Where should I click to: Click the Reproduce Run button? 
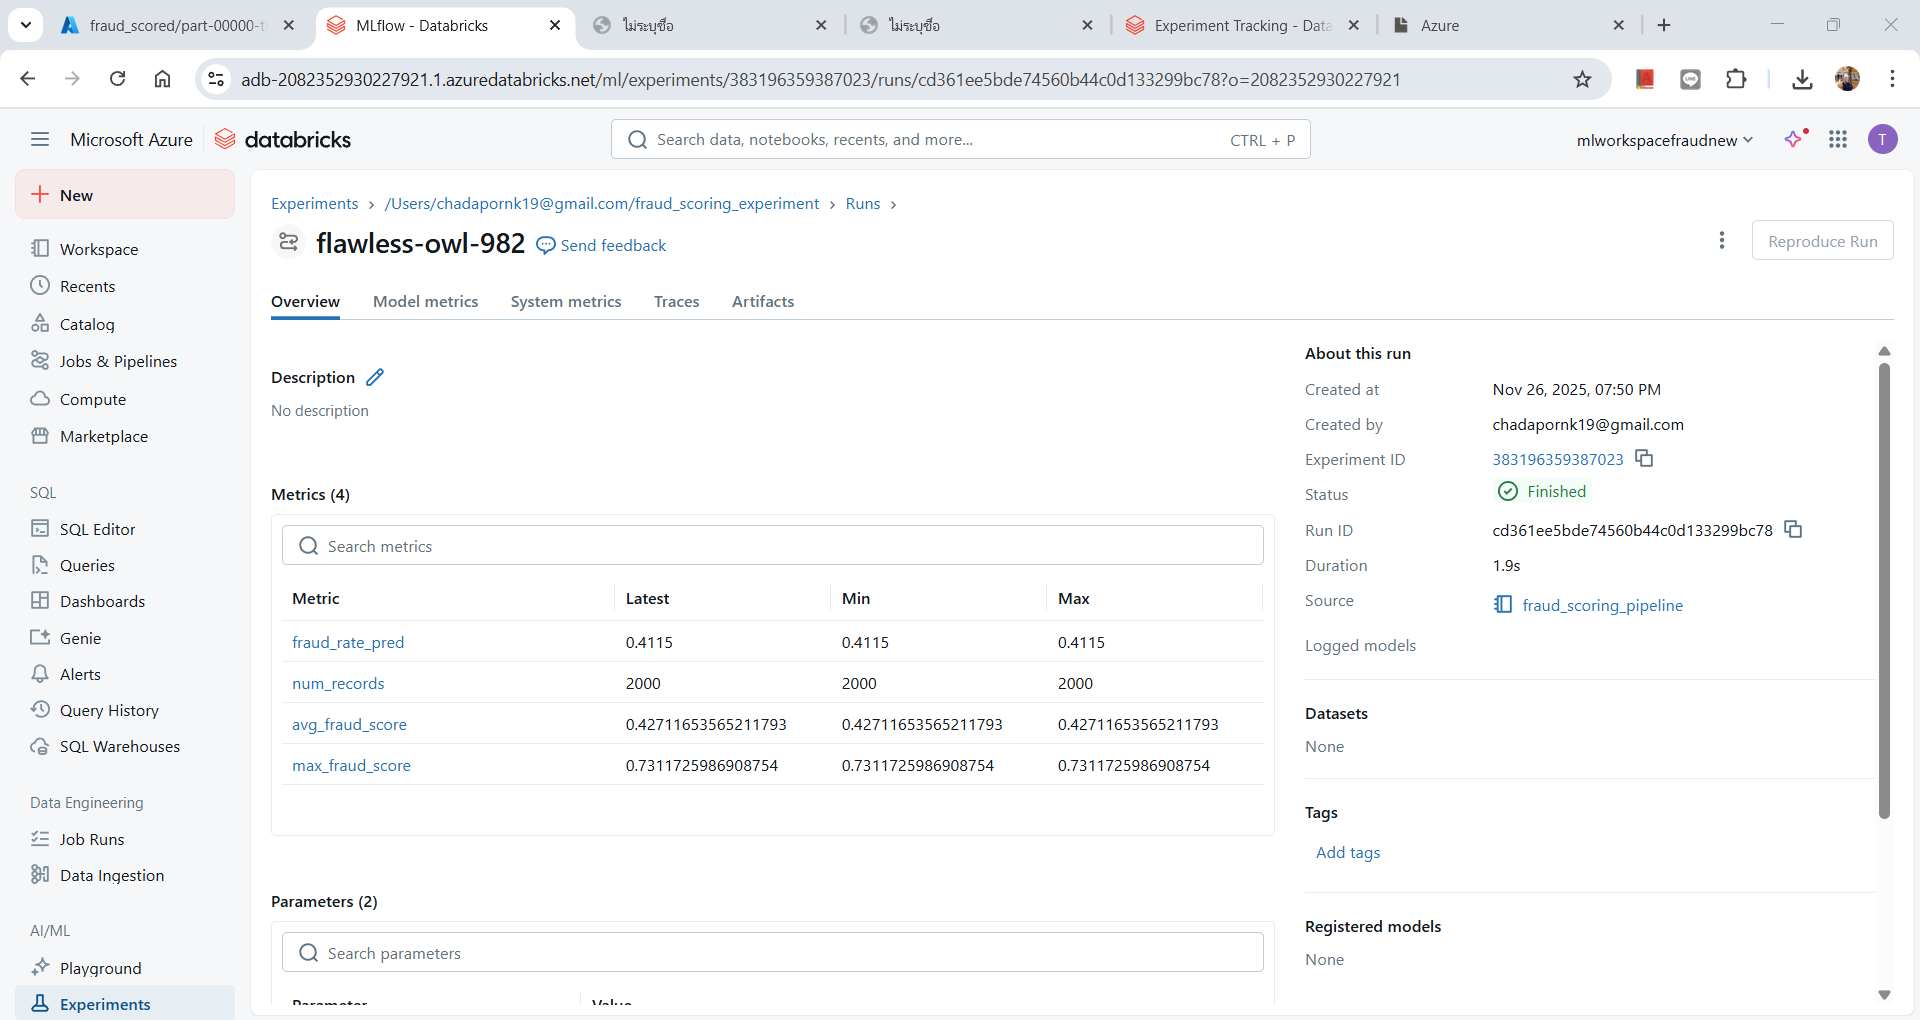tap(1822, 241)
